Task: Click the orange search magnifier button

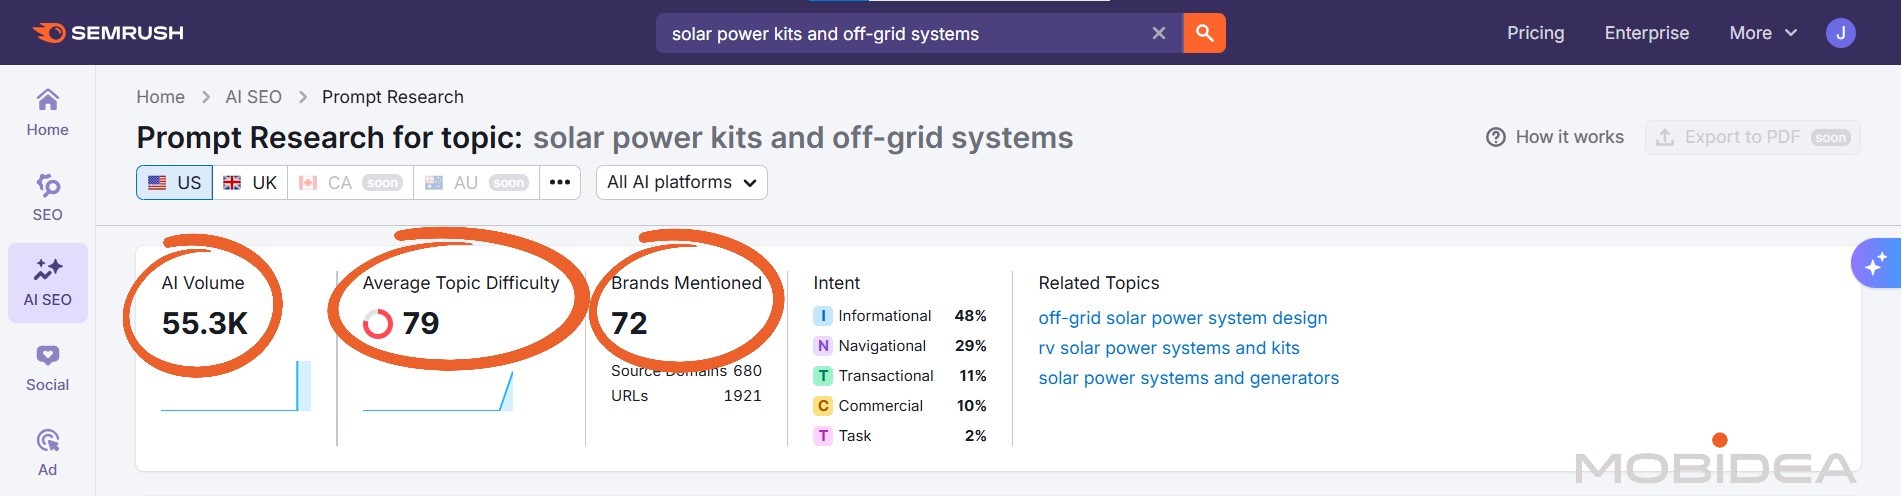Action: (x=1204, y=33)
